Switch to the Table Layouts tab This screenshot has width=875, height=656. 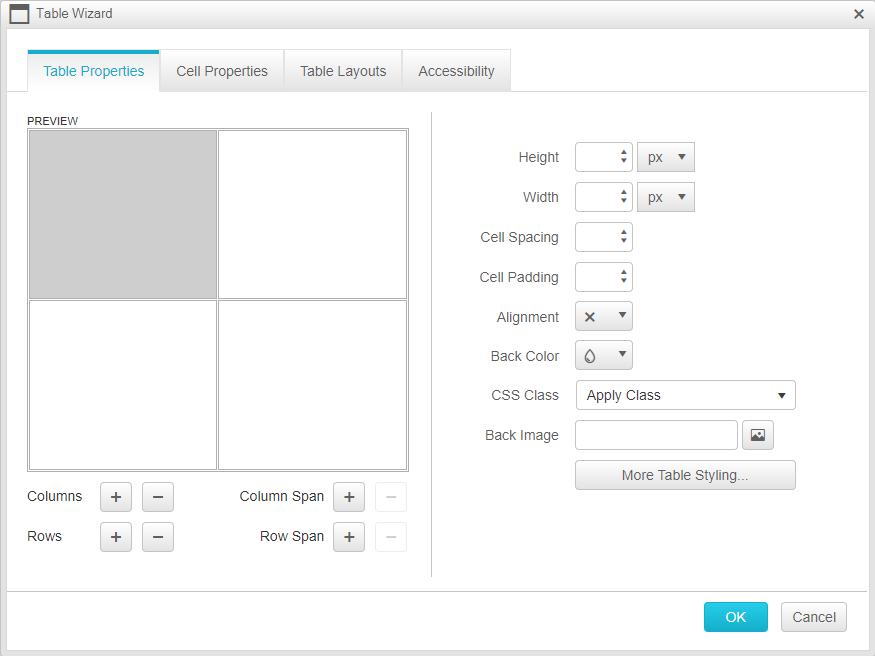point(343,71)
